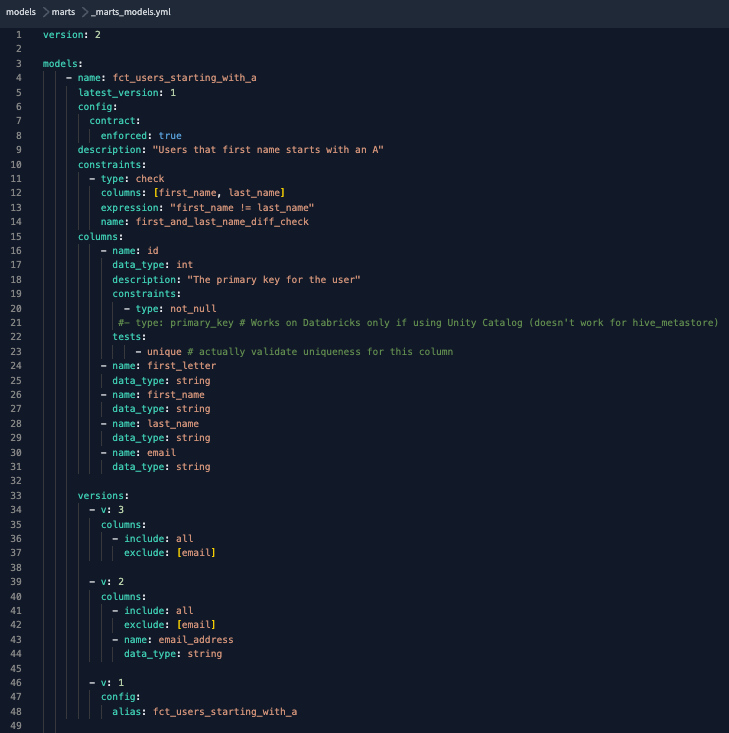
Task: Click 'email_address' column name on line 43
Action: click(196, 640)
